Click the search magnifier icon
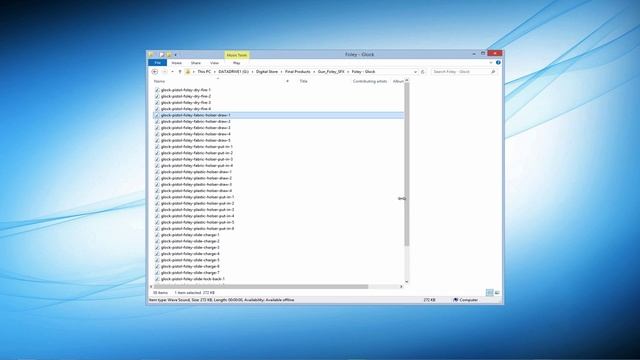The width and height of the screenshot is (640, 360). coord(493,72)
